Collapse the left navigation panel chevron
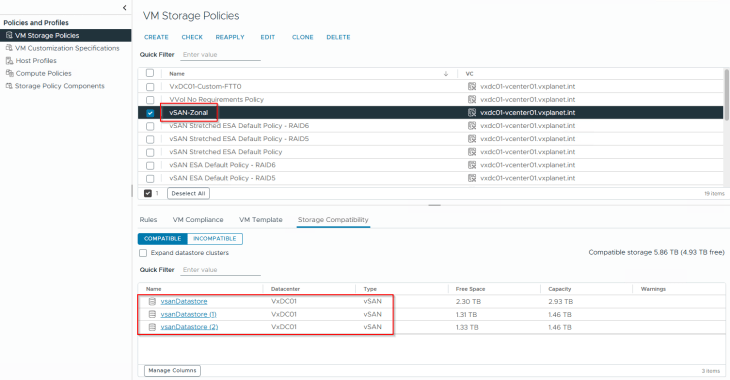Screen dimensions: 730x380 click(124, 7)
